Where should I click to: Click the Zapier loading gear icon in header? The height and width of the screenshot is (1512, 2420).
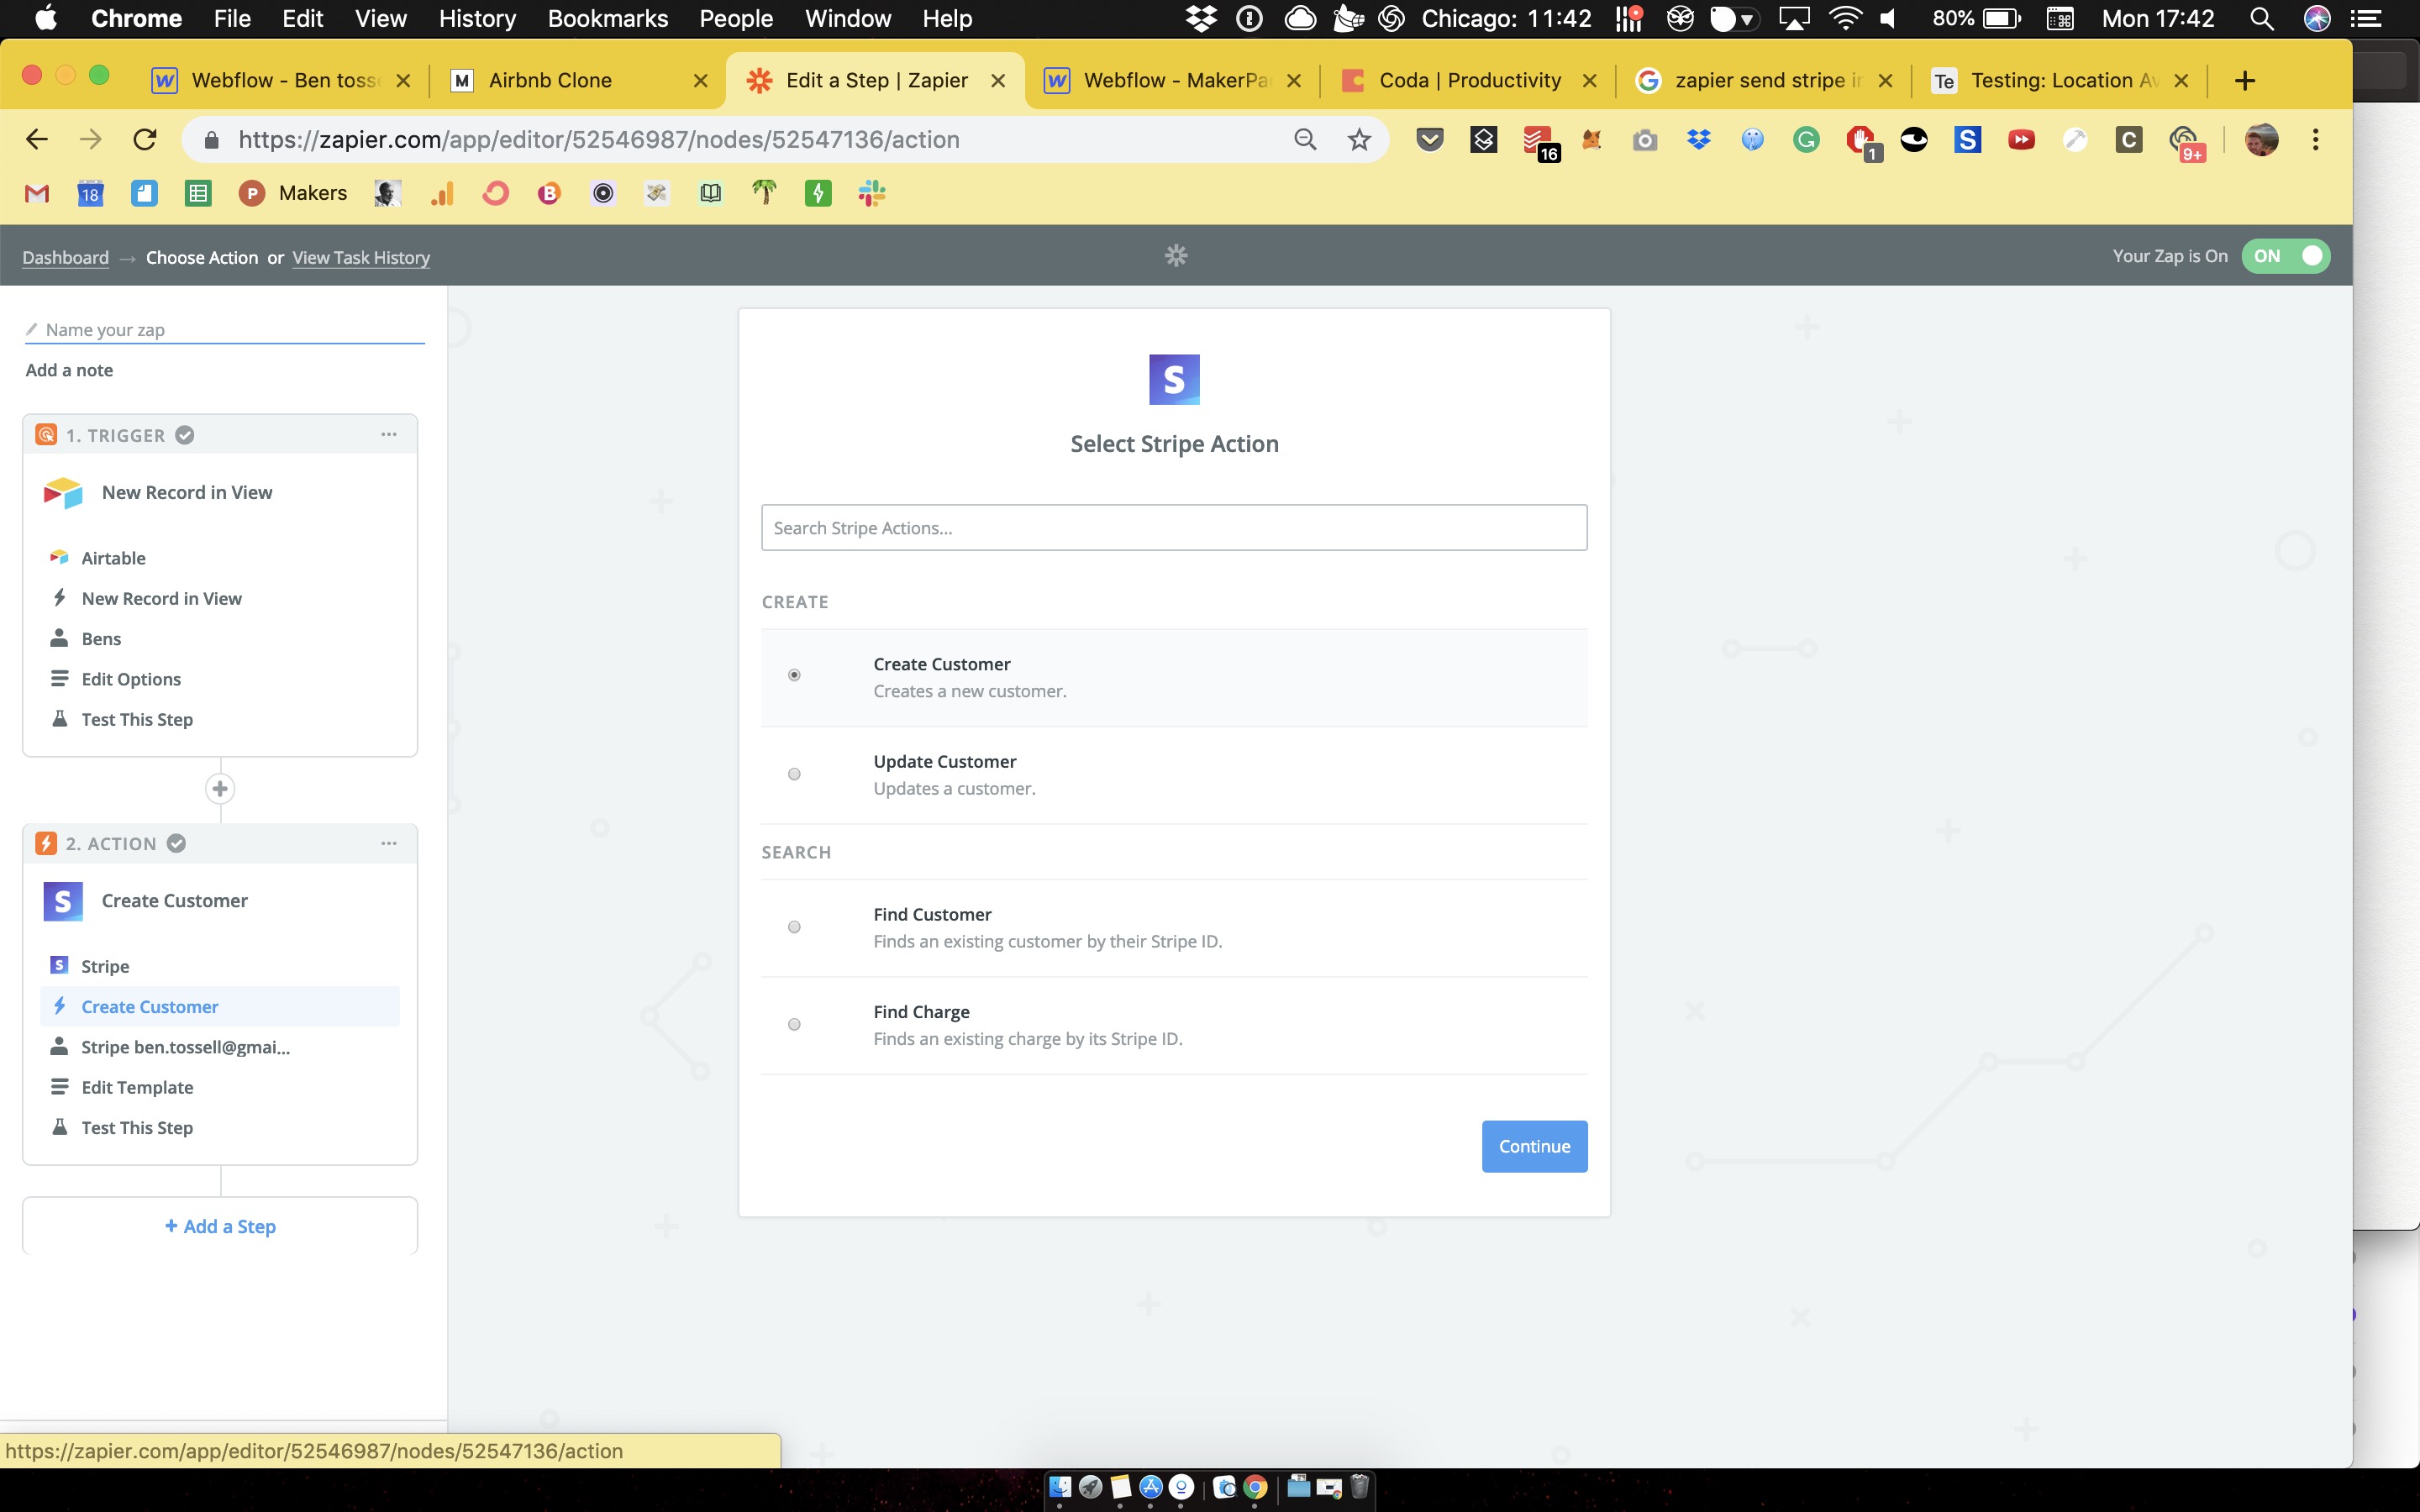(x=1176, y=256)
